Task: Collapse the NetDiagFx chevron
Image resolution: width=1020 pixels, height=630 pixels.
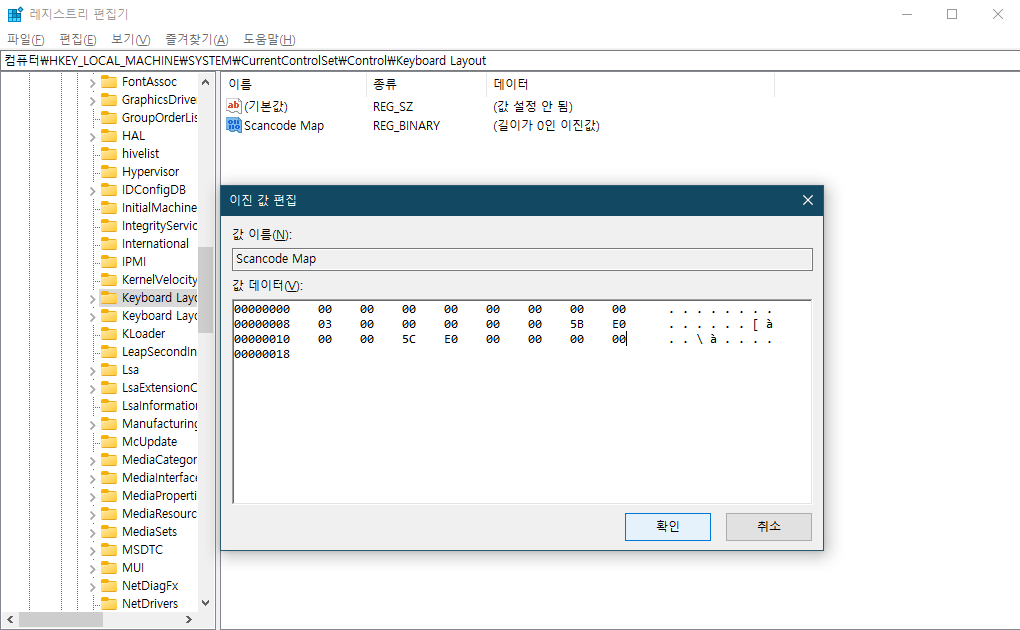Action: [x=91, y=585]
